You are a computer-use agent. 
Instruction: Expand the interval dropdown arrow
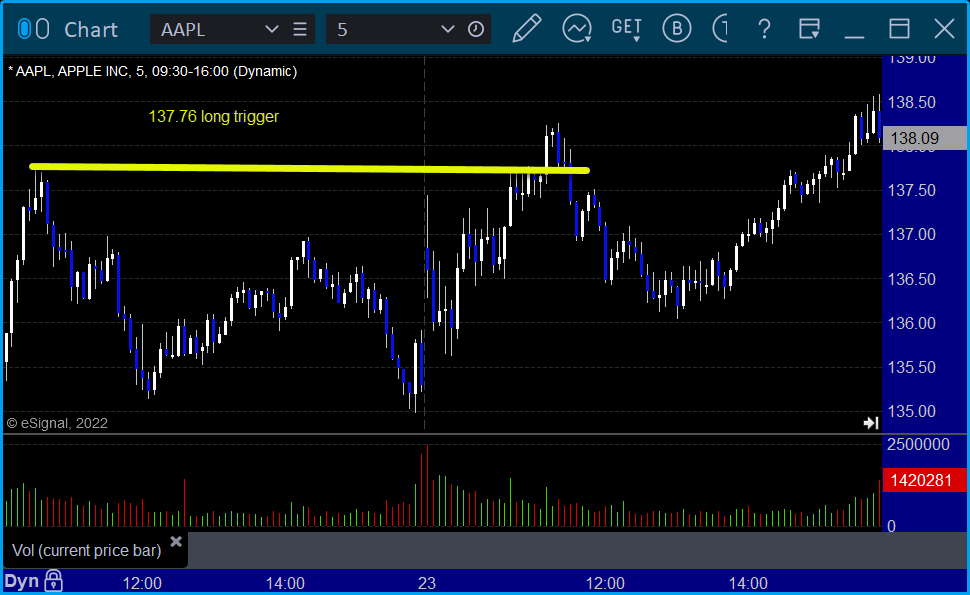448,29
